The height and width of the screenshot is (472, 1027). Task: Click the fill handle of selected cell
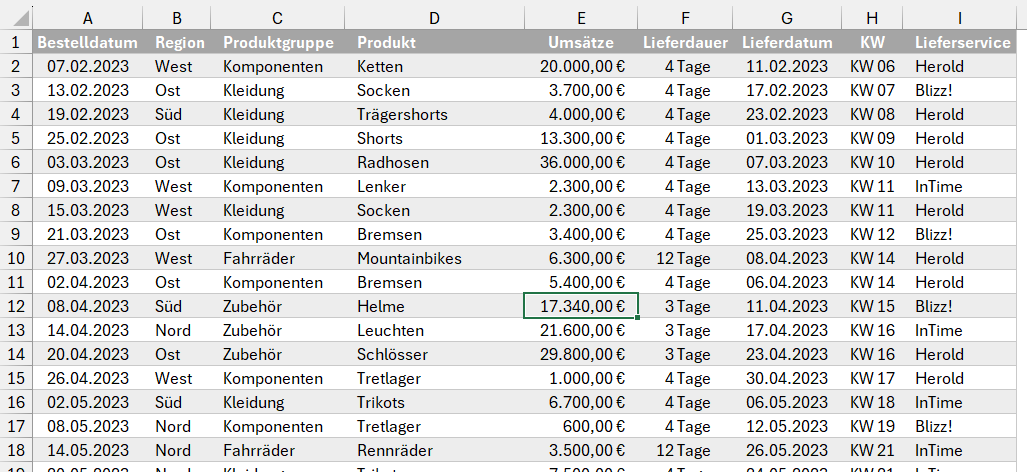click(638, 318)
